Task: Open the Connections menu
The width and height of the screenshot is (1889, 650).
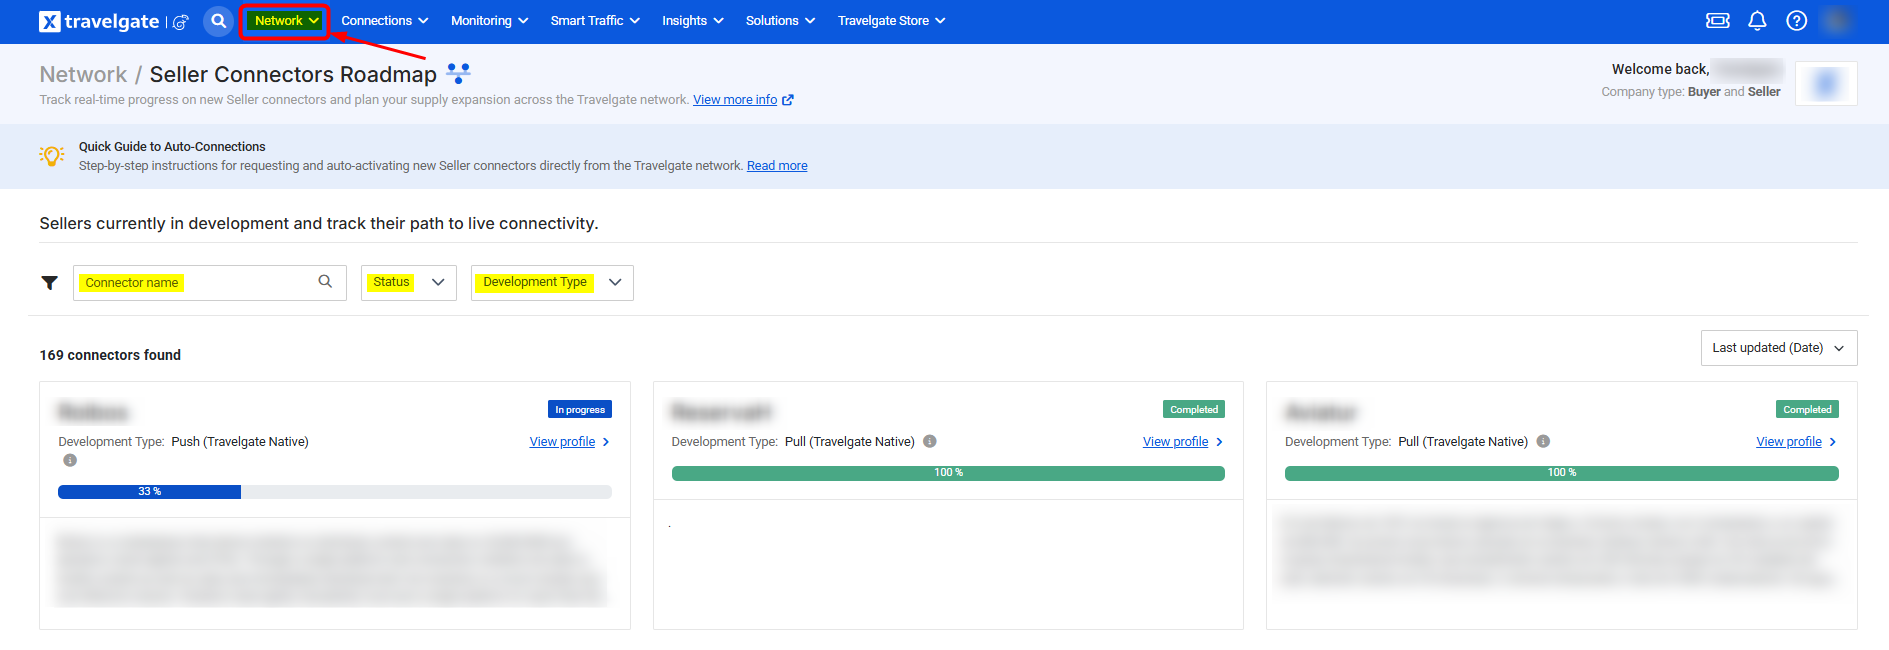Action: click(x=385, y=21)
